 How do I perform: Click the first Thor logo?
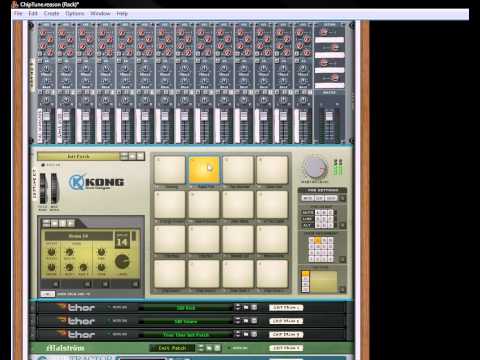(x=77, y=307)
